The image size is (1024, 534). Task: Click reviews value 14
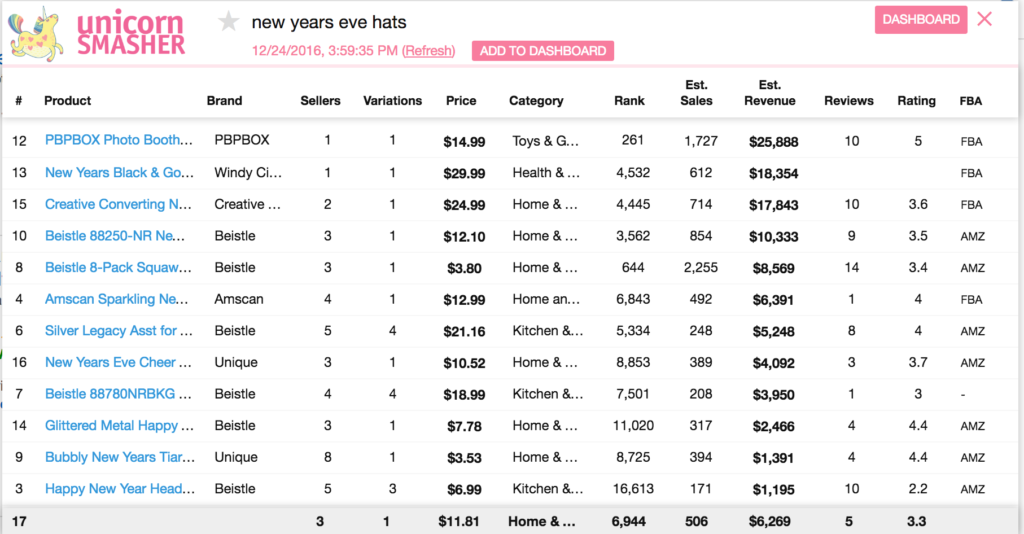(x=852, y=268)
